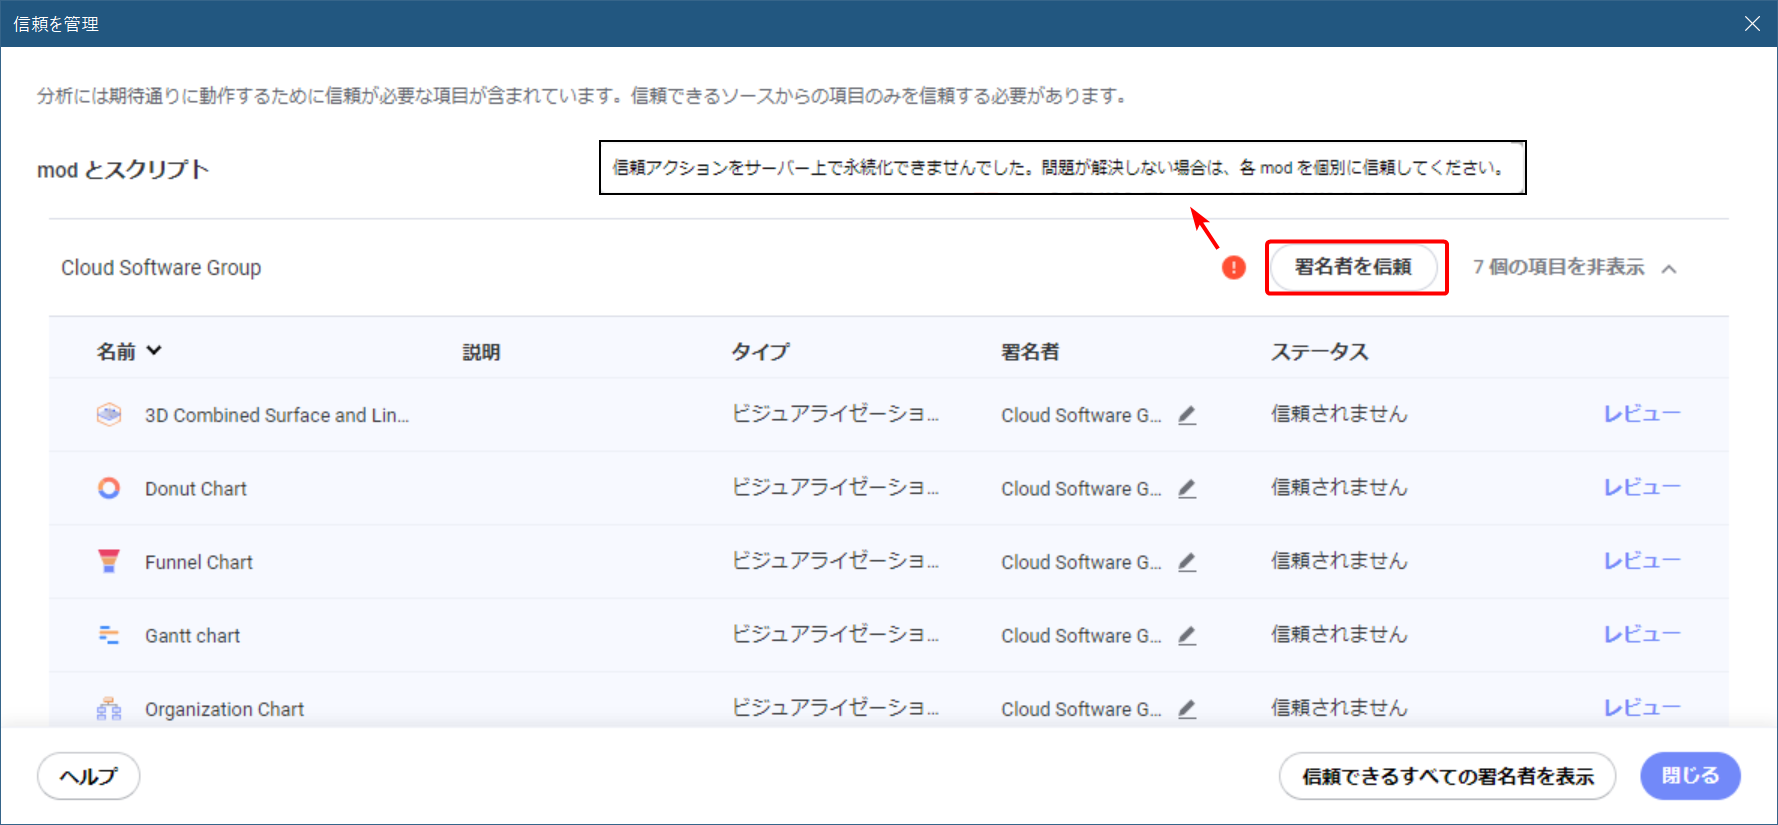Click 信頼されません status in Funnel Chart row
The image size is (1778, 825).
coord(1339,561)
